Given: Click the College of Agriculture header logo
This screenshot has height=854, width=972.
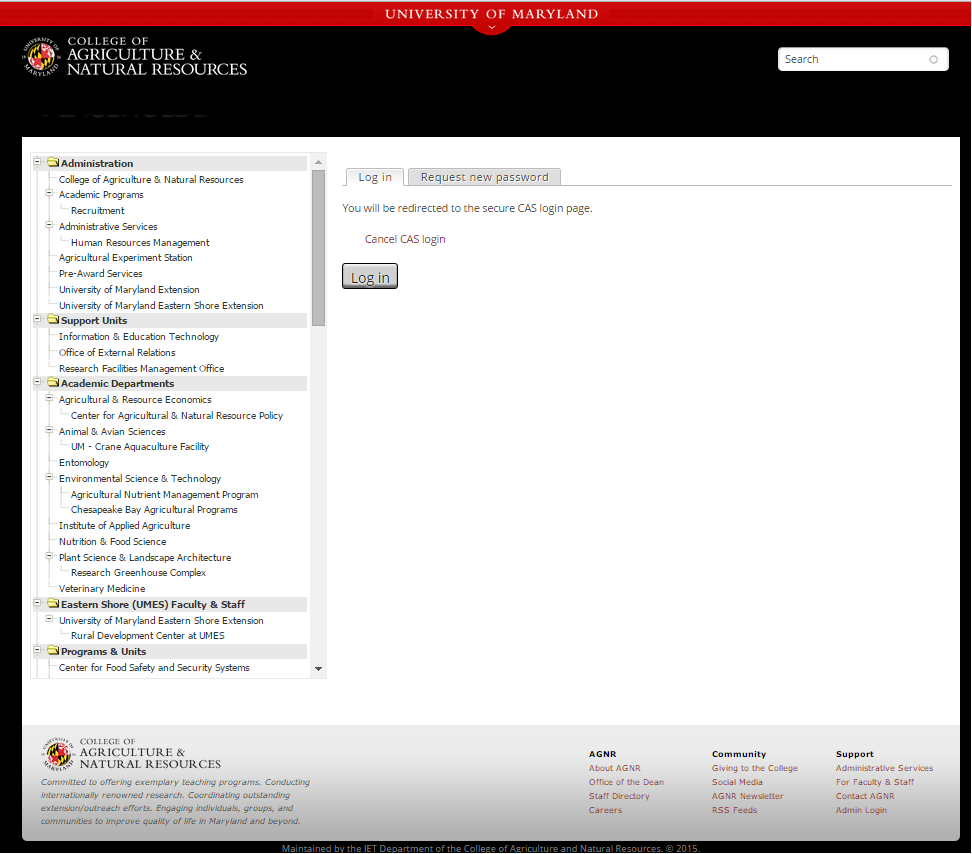Looking at the screenshot, I should coord(135,56).
